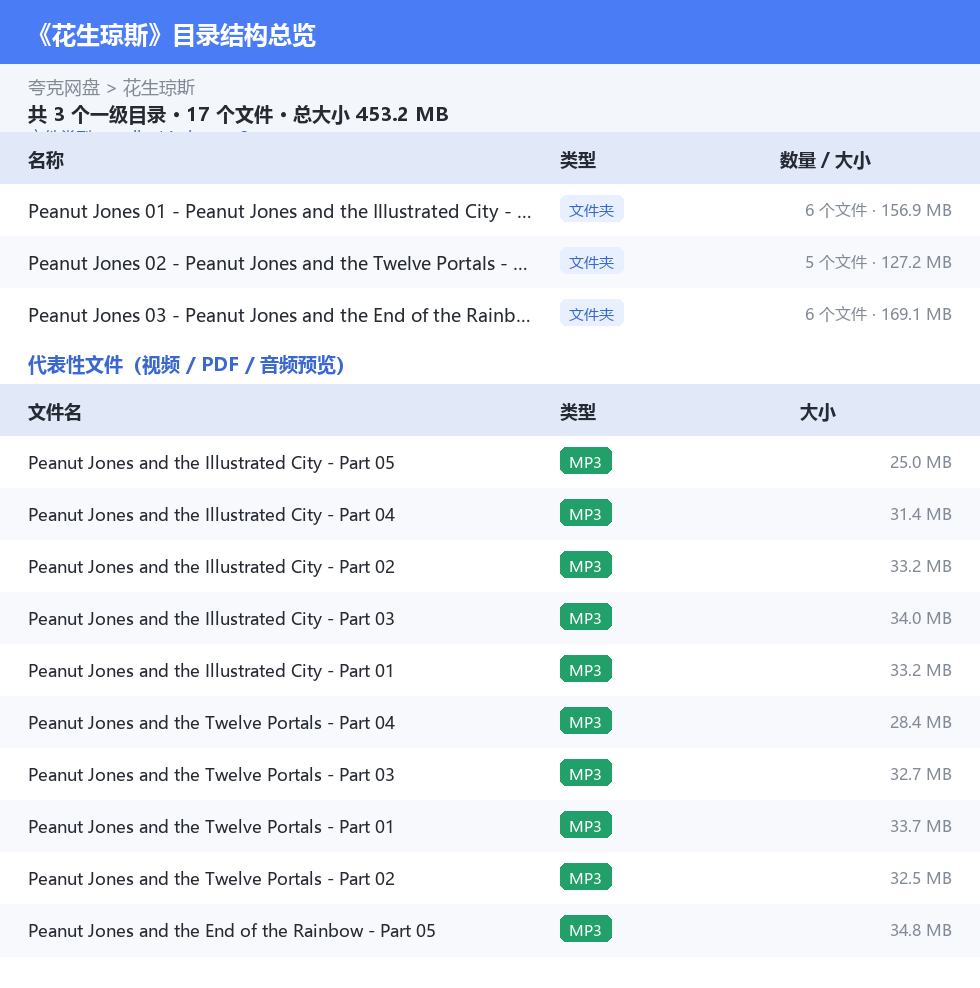Select Illustrated City - Part 05 file
980x988 pixels.
point(490,462)
